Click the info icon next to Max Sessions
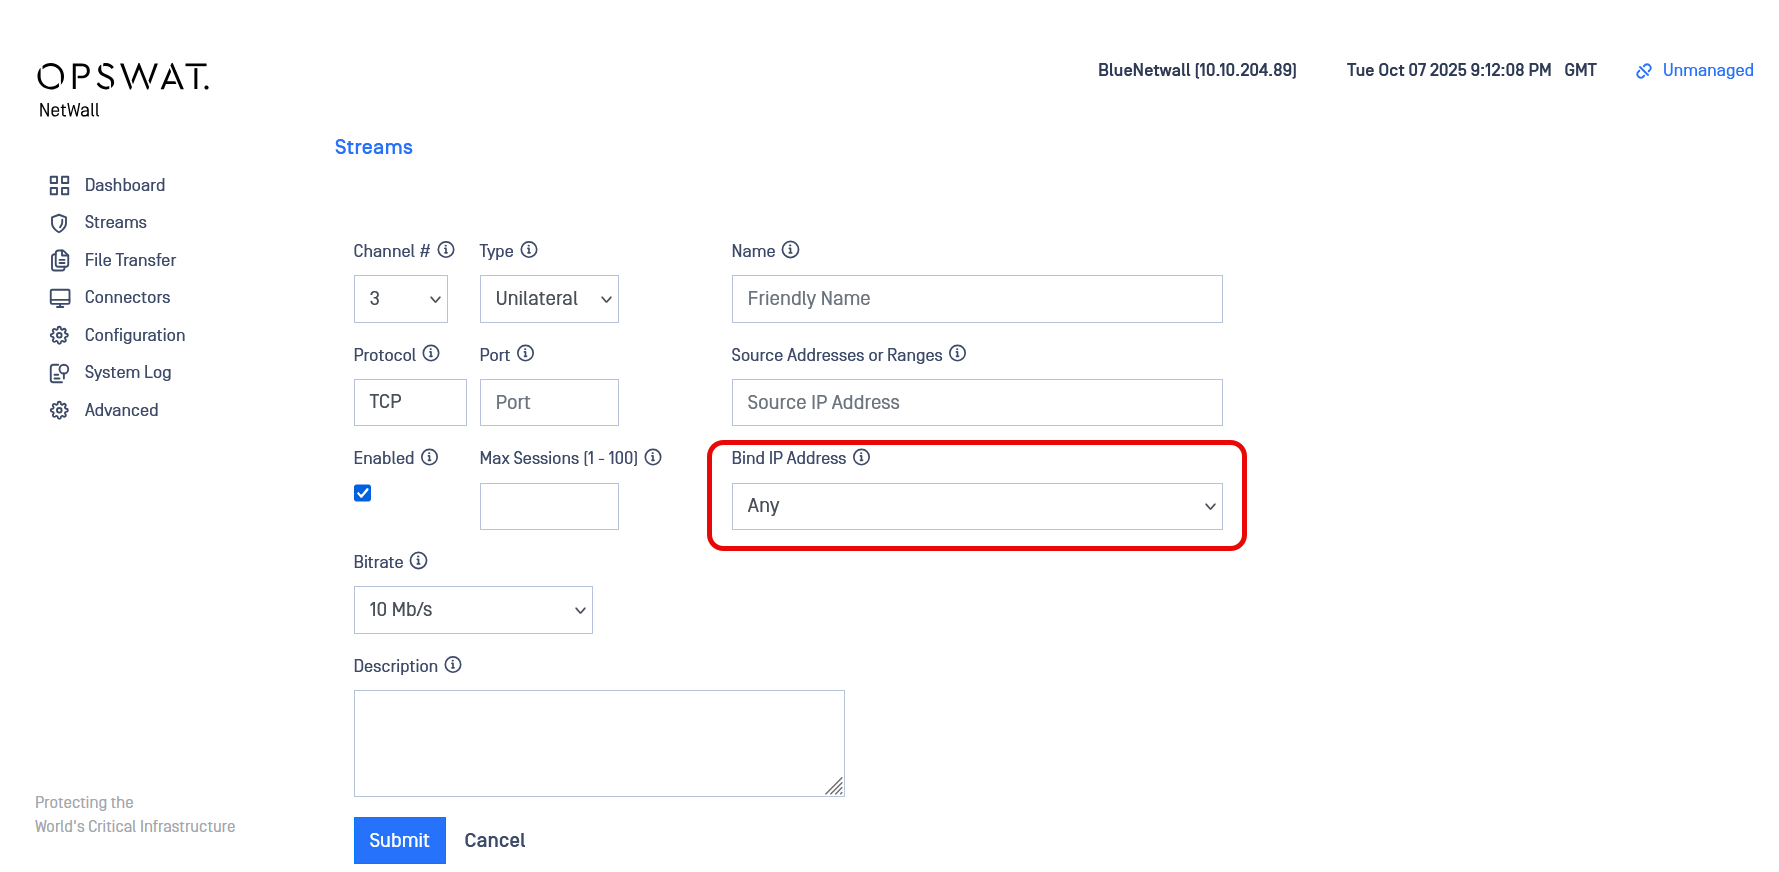 (653, 457)
